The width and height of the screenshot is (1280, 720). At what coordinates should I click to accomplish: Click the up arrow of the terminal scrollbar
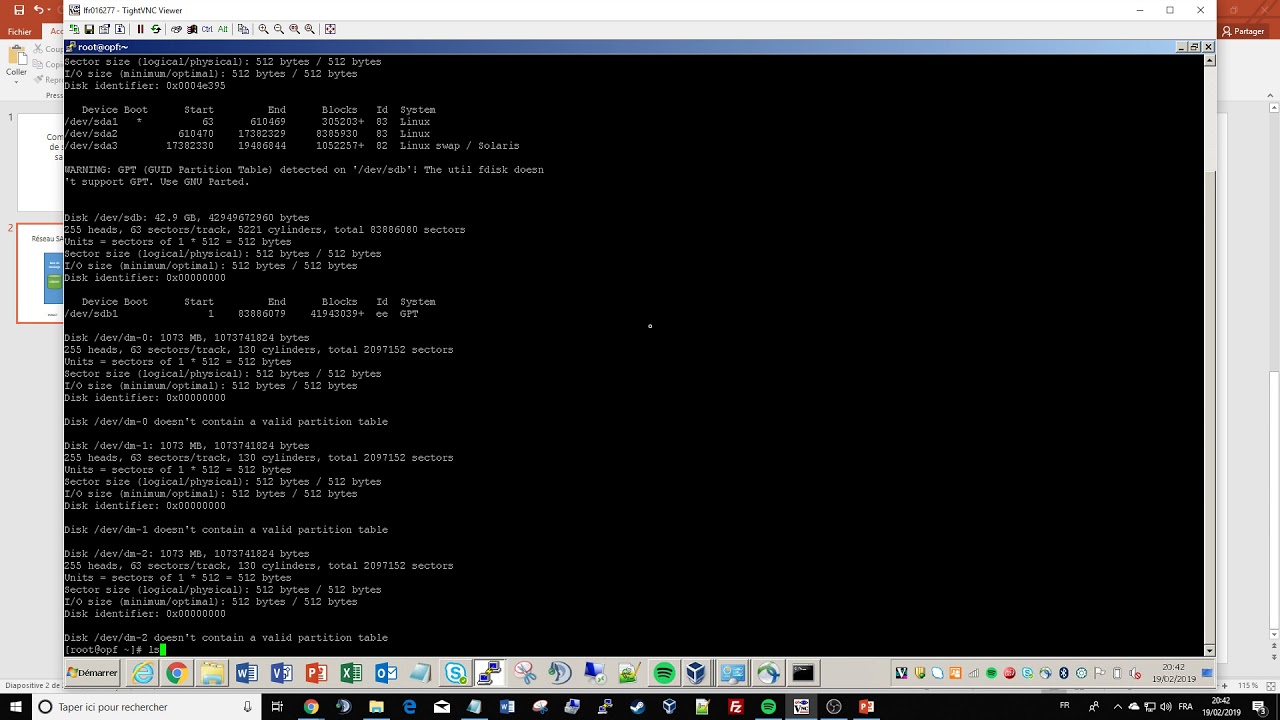[x=1209, y=60]
